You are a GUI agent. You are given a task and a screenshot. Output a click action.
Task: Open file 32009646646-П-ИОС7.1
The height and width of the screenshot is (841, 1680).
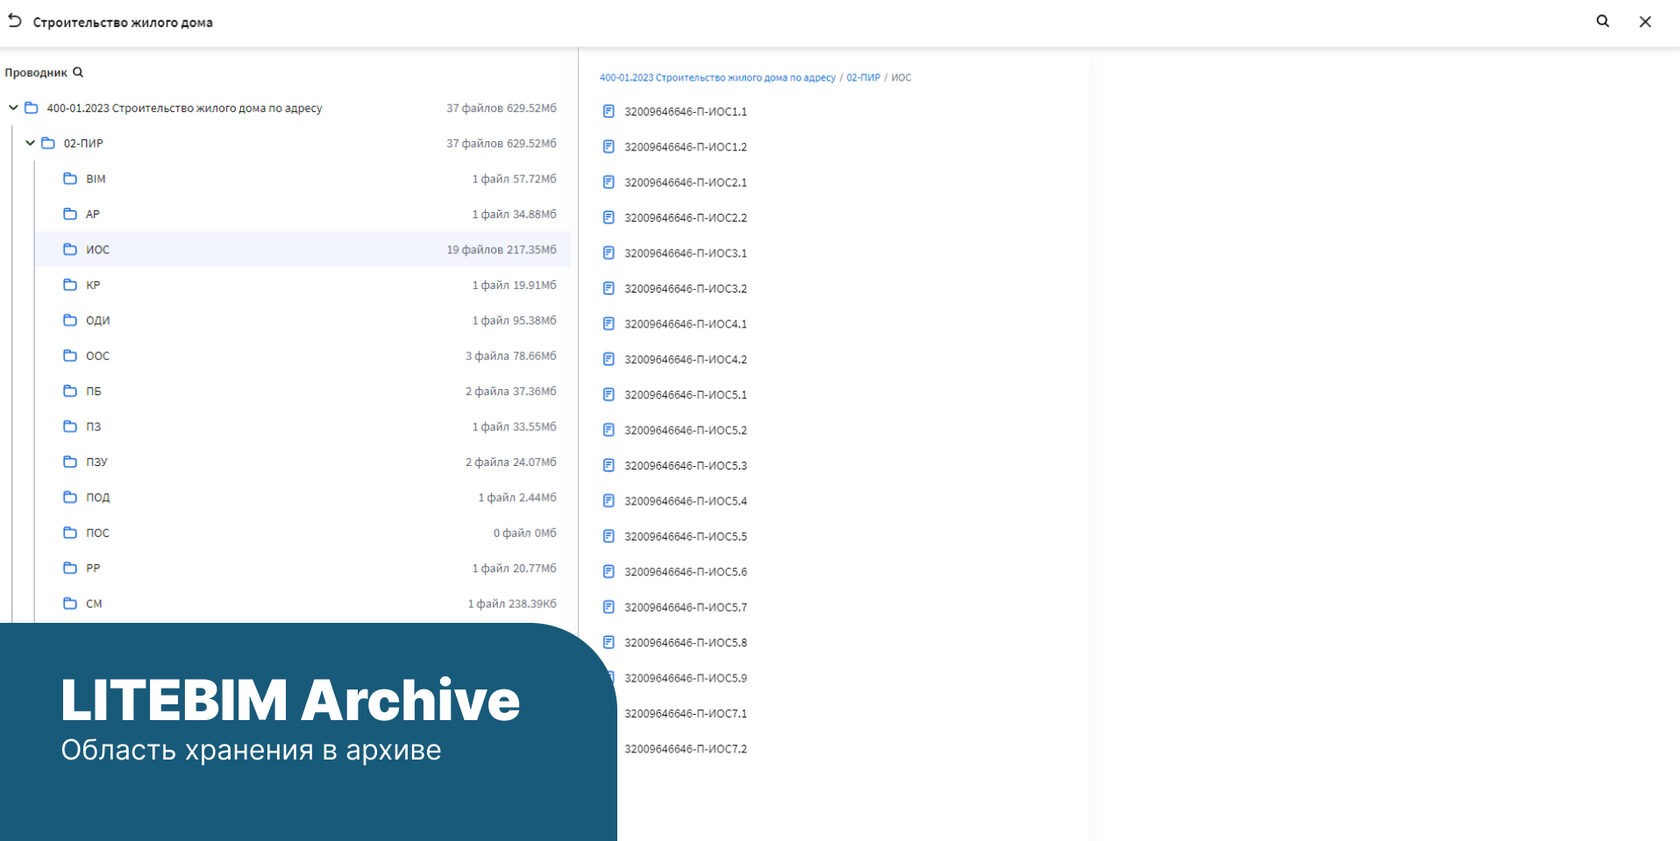[685, 714]
